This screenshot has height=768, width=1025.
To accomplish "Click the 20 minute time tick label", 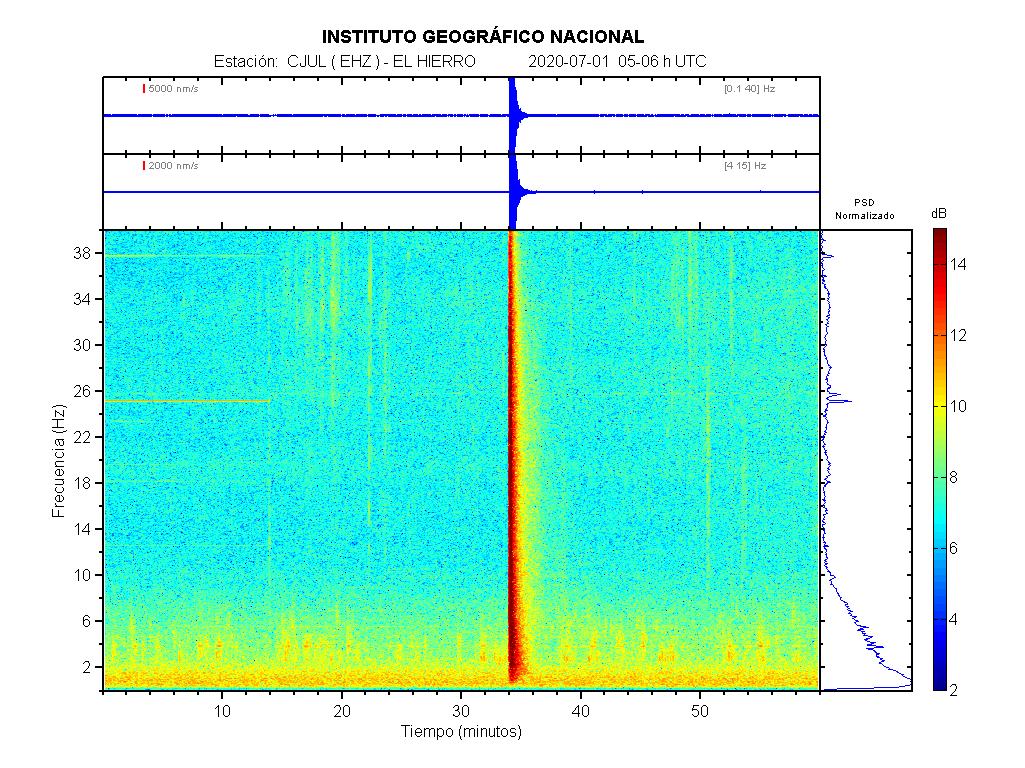I will click(342, 711).
